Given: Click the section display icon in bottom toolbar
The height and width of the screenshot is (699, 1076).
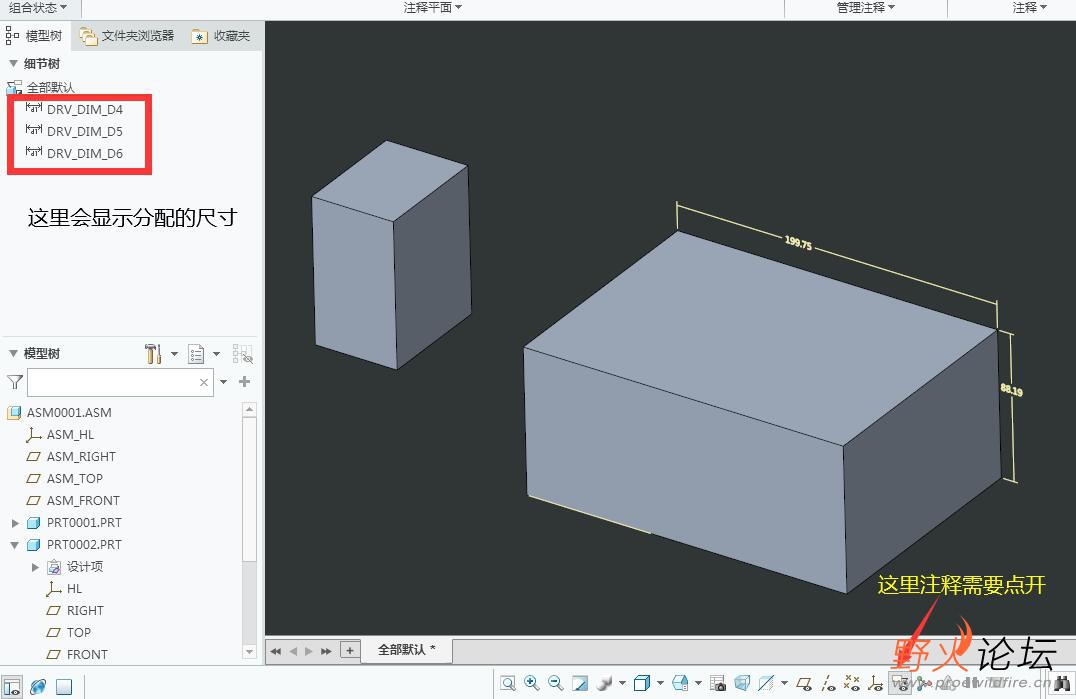Looking at the screenshot, I should (766, 683).
